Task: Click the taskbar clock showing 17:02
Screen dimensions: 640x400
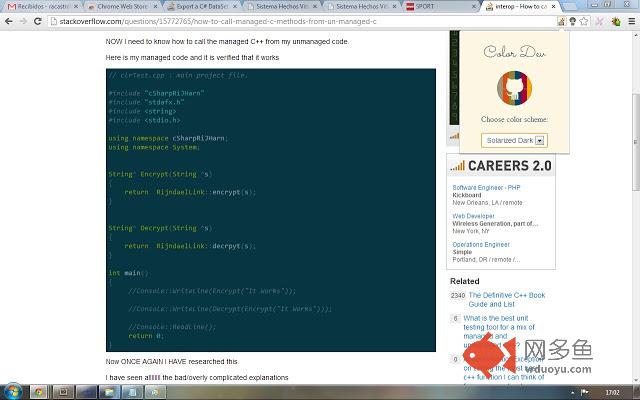Action: [x=612, y=393]
